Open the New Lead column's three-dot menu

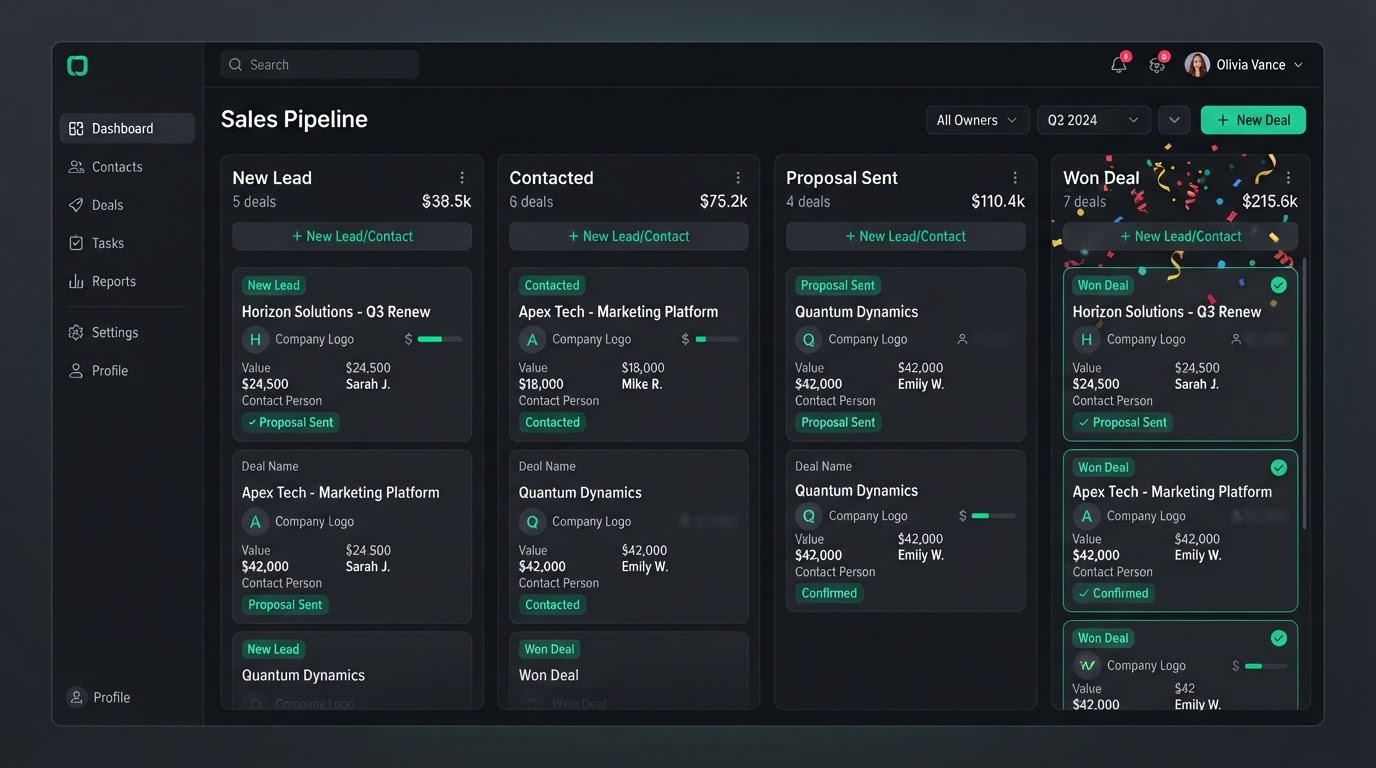point(462,178)
